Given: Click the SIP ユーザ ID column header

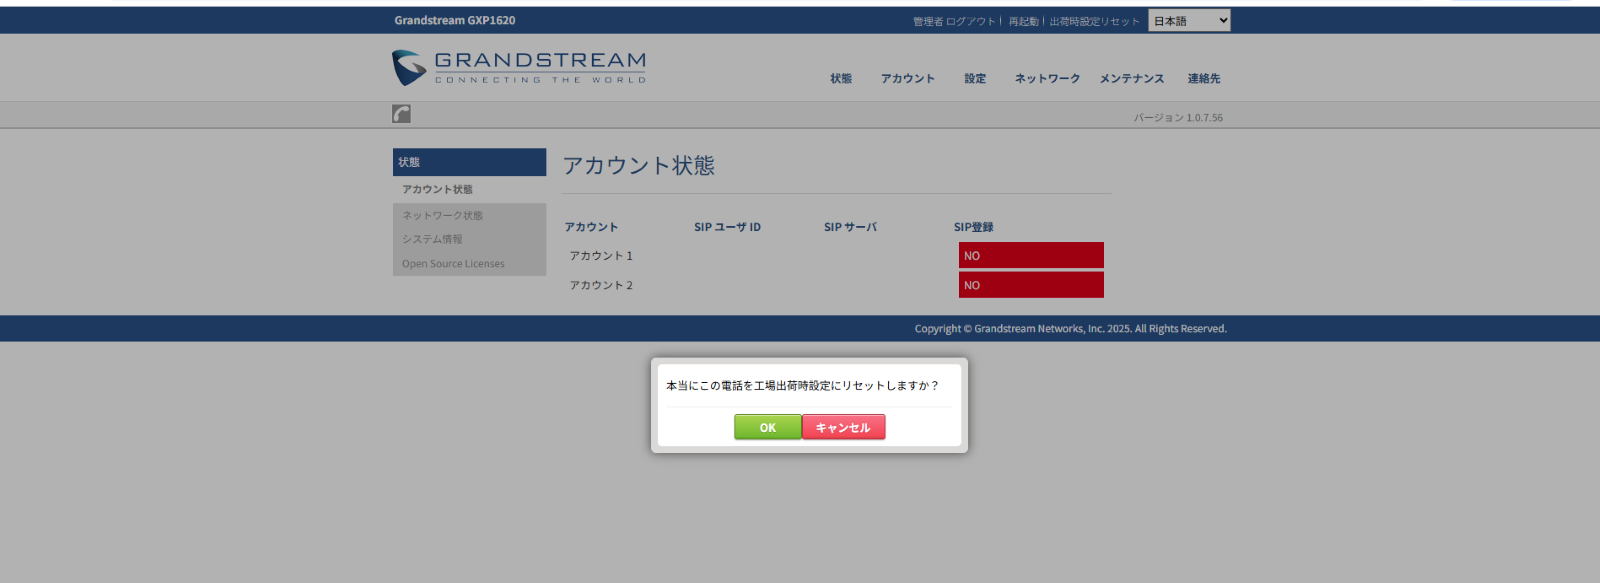Looking at the screenshot, I should tap(727, 227).
